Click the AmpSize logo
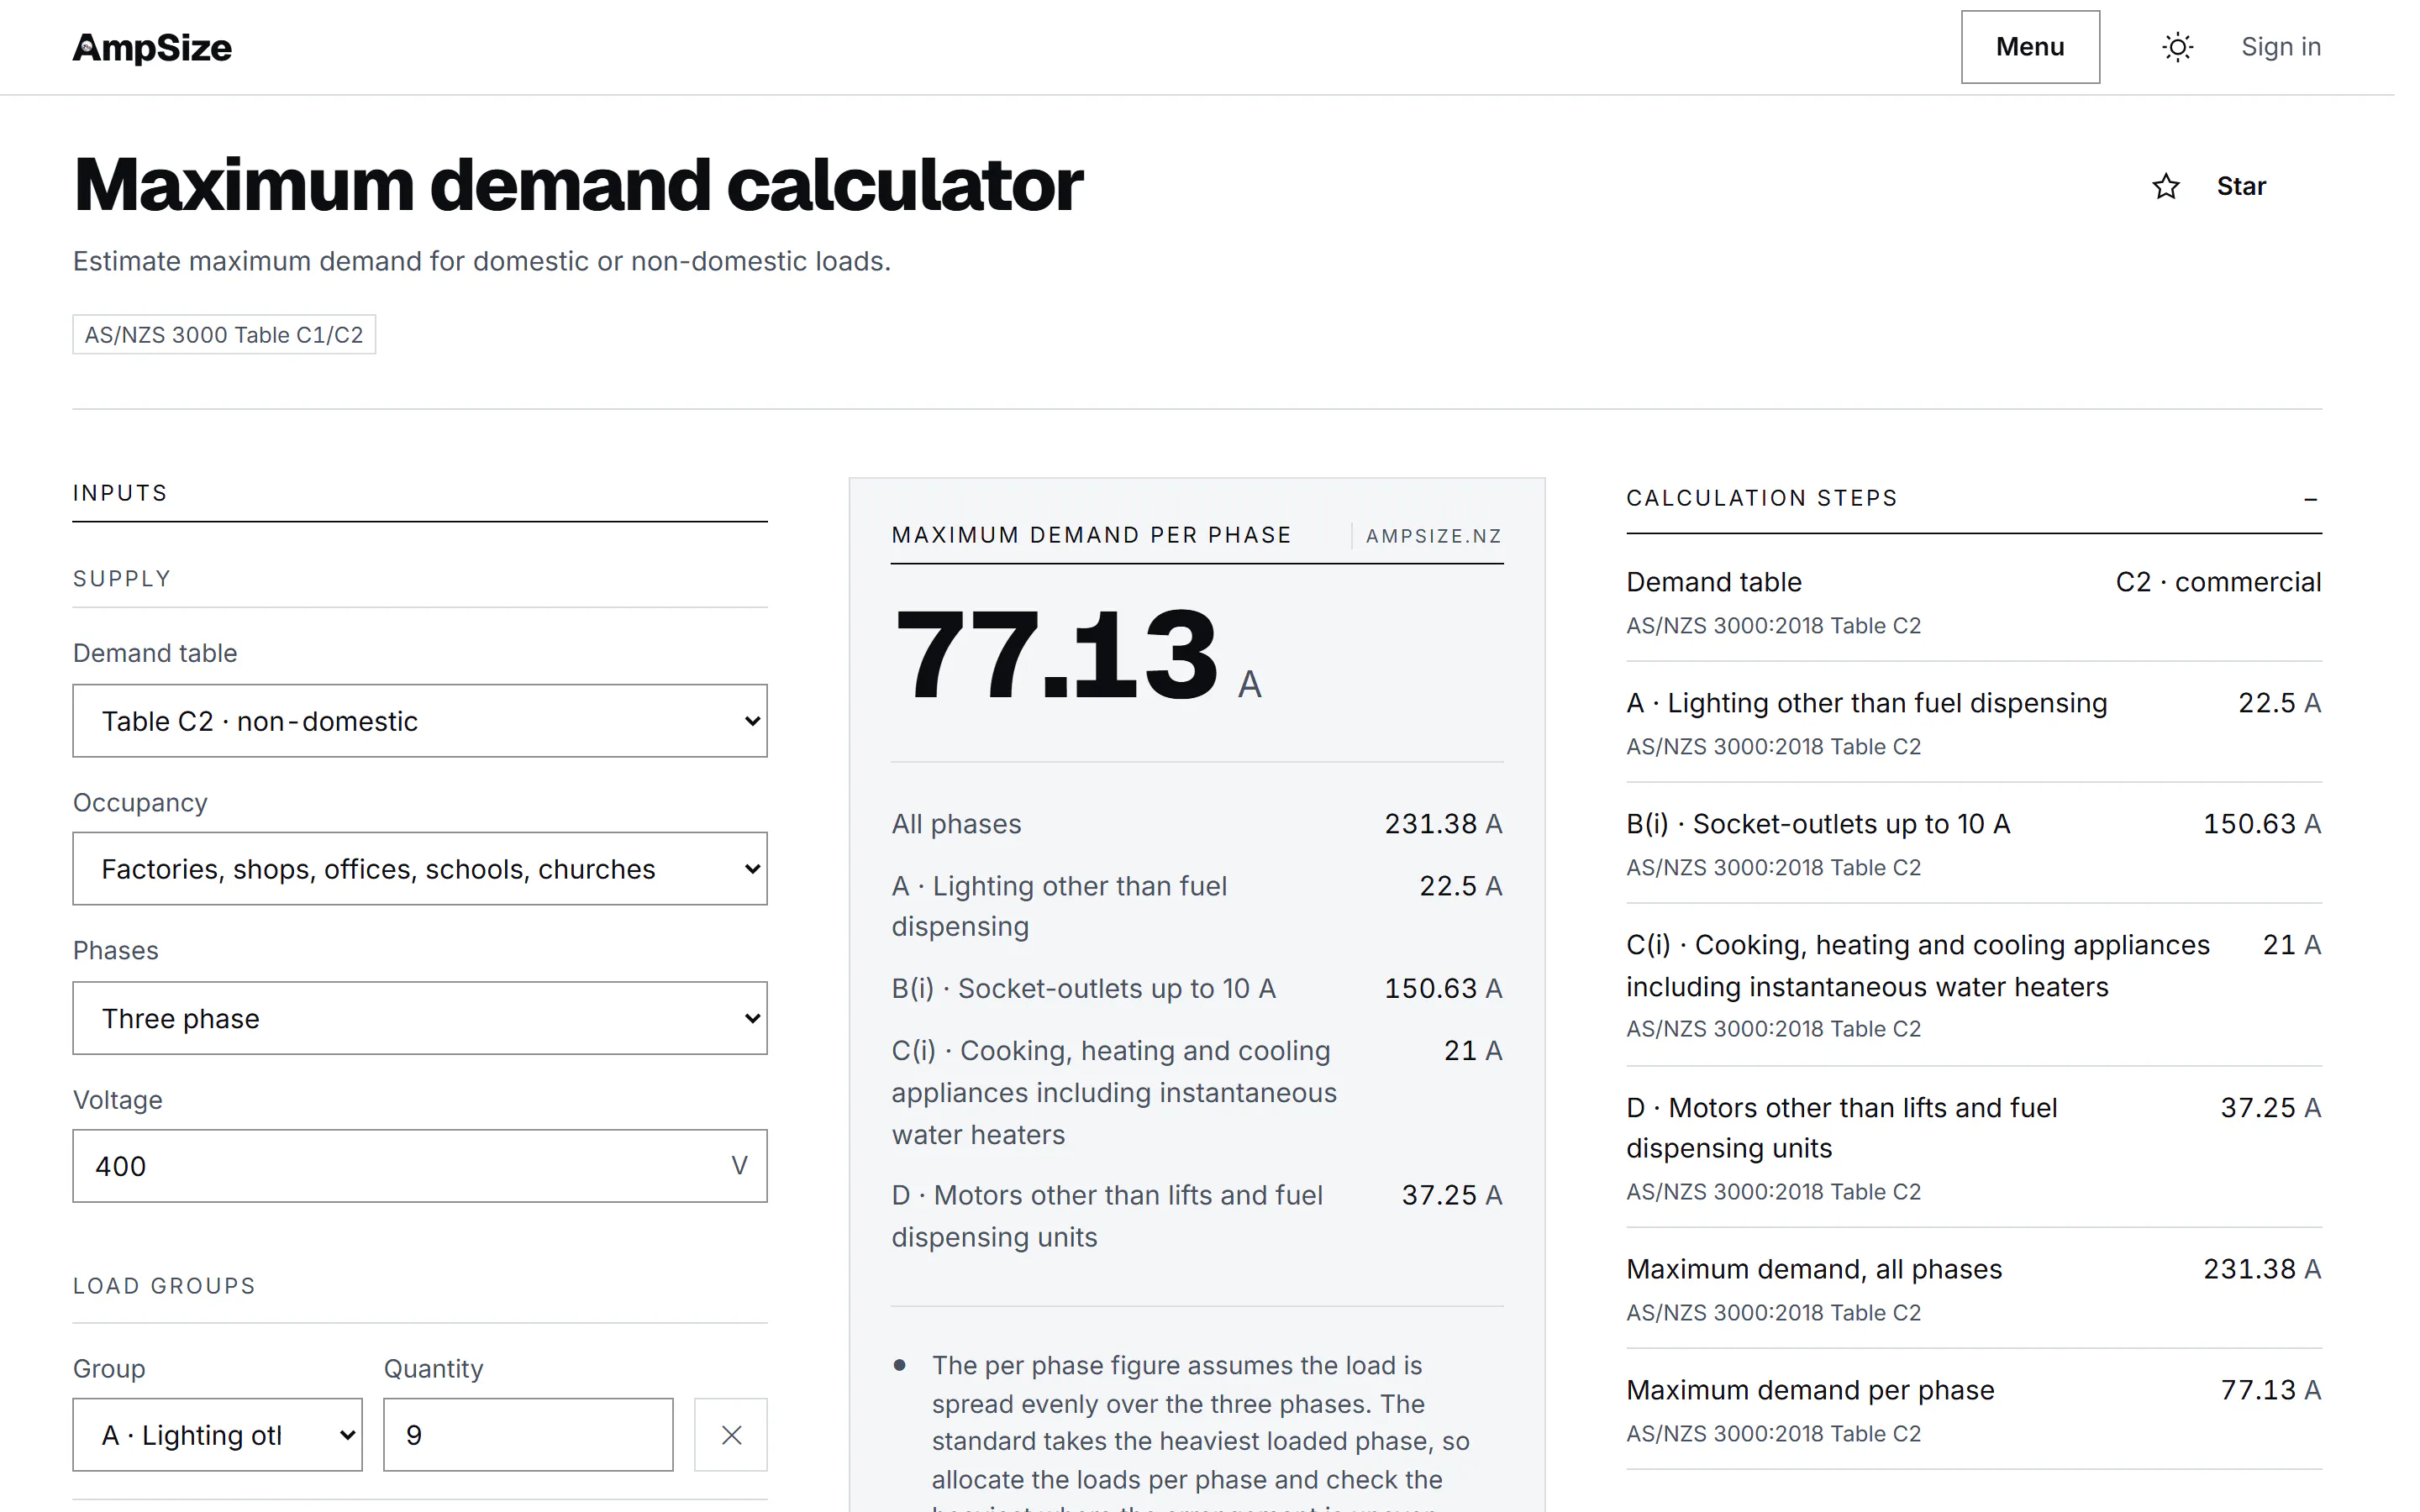 pyautogui.click(x=152, y=47)
